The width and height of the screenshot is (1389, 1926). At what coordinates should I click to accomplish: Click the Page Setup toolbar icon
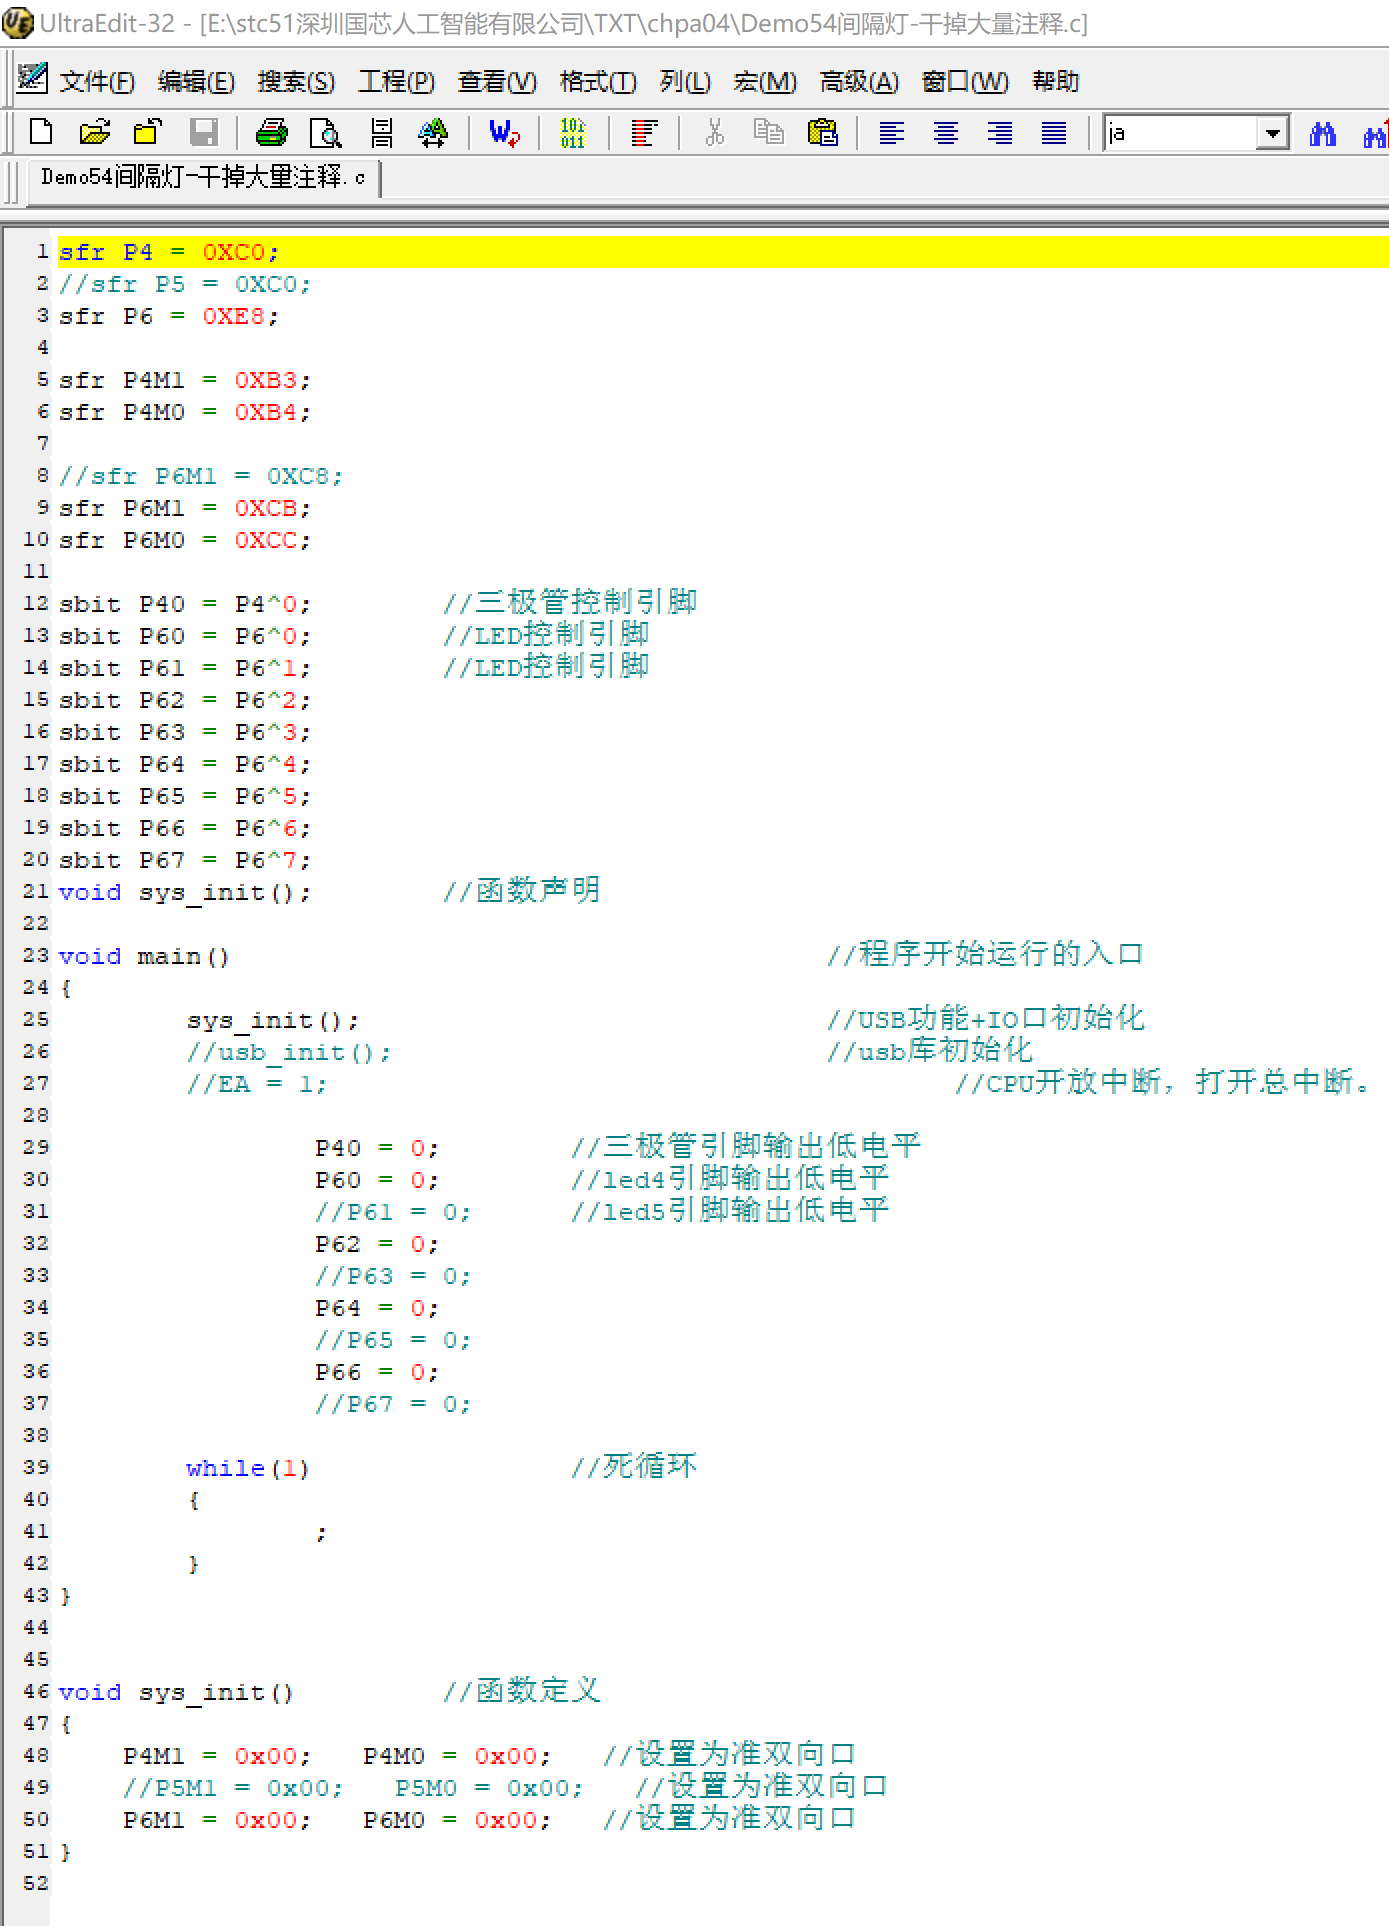point(381,132)
